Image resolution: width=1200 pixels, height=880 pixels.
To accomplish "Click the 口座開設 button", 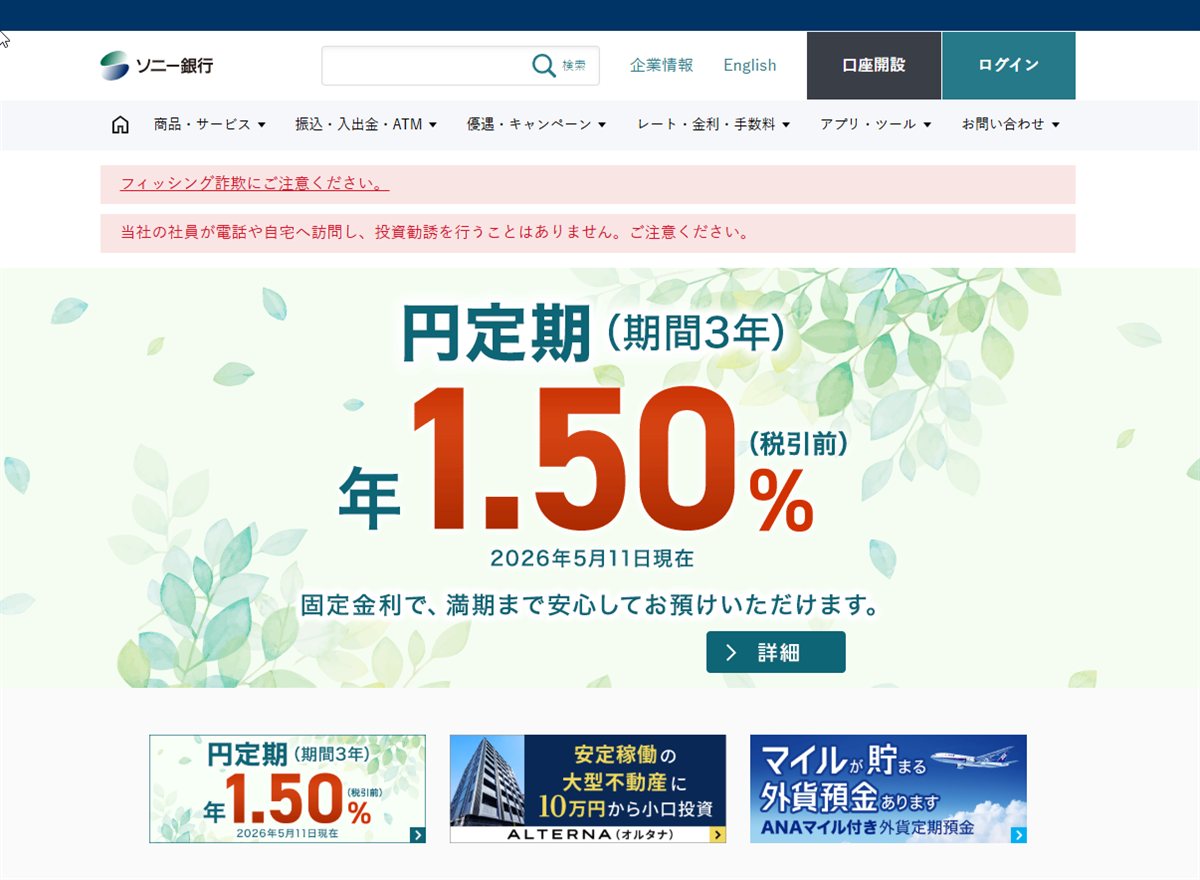I will [x=874, y=65].
